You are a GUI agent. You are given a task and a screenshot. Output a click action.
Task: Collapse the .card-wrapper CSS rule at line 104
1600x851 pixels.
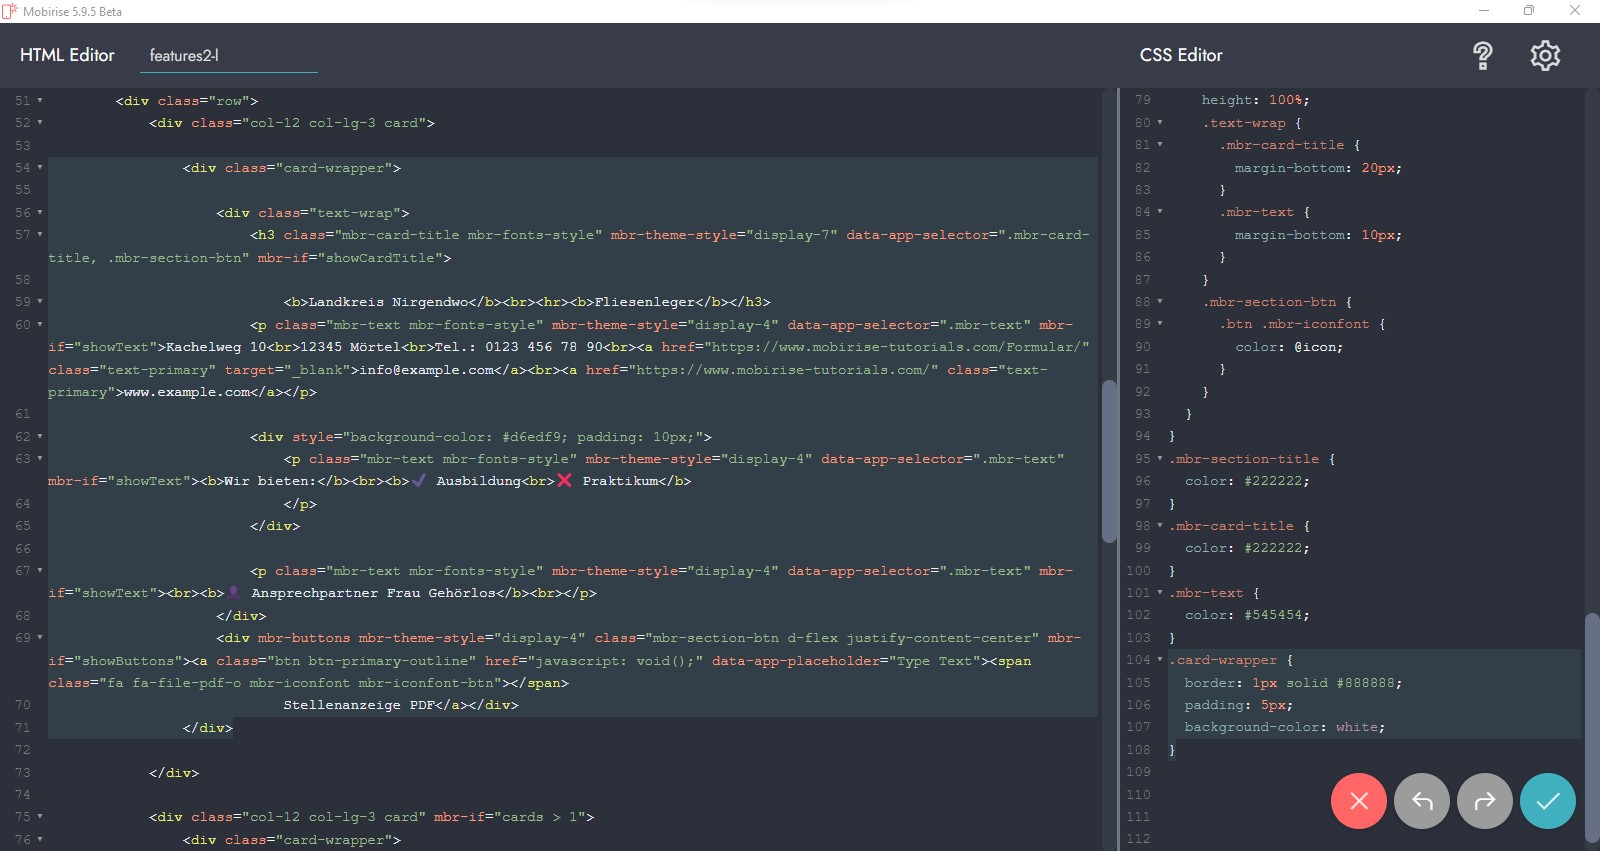tap(1160, 660)
